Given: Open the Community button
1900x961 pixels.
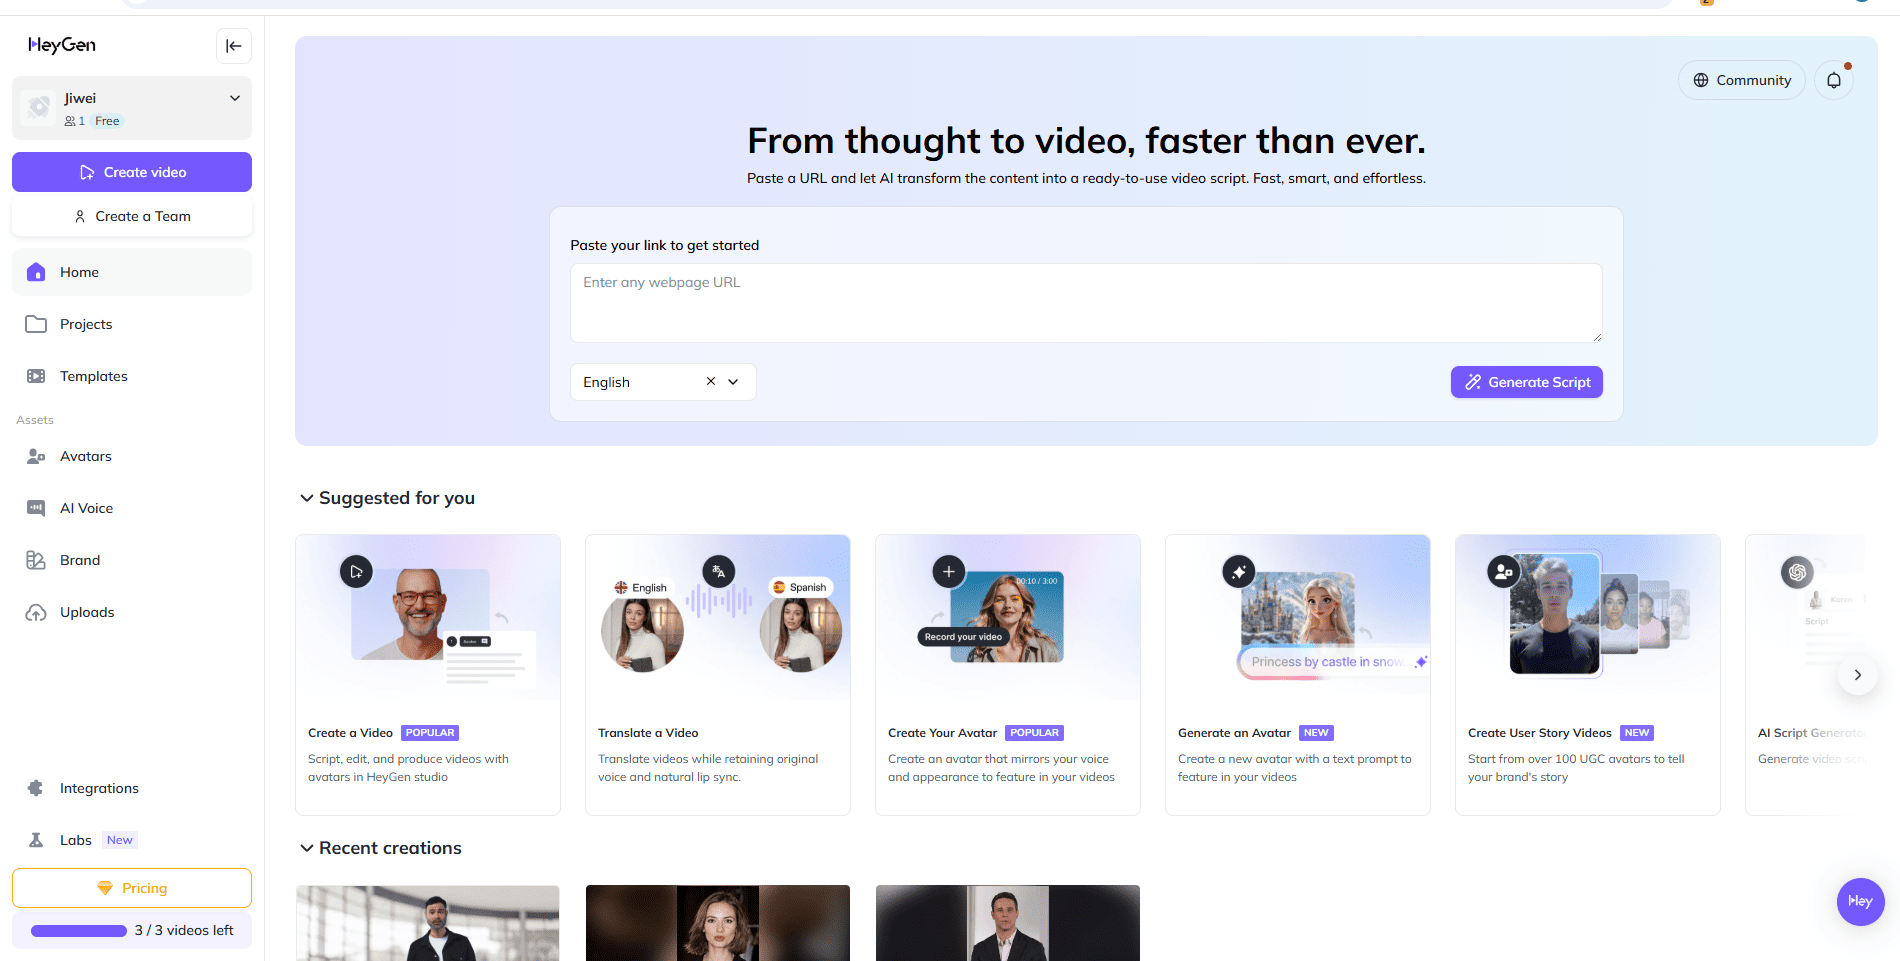Looking at the screenshot, I should [x=1741, y=80].
